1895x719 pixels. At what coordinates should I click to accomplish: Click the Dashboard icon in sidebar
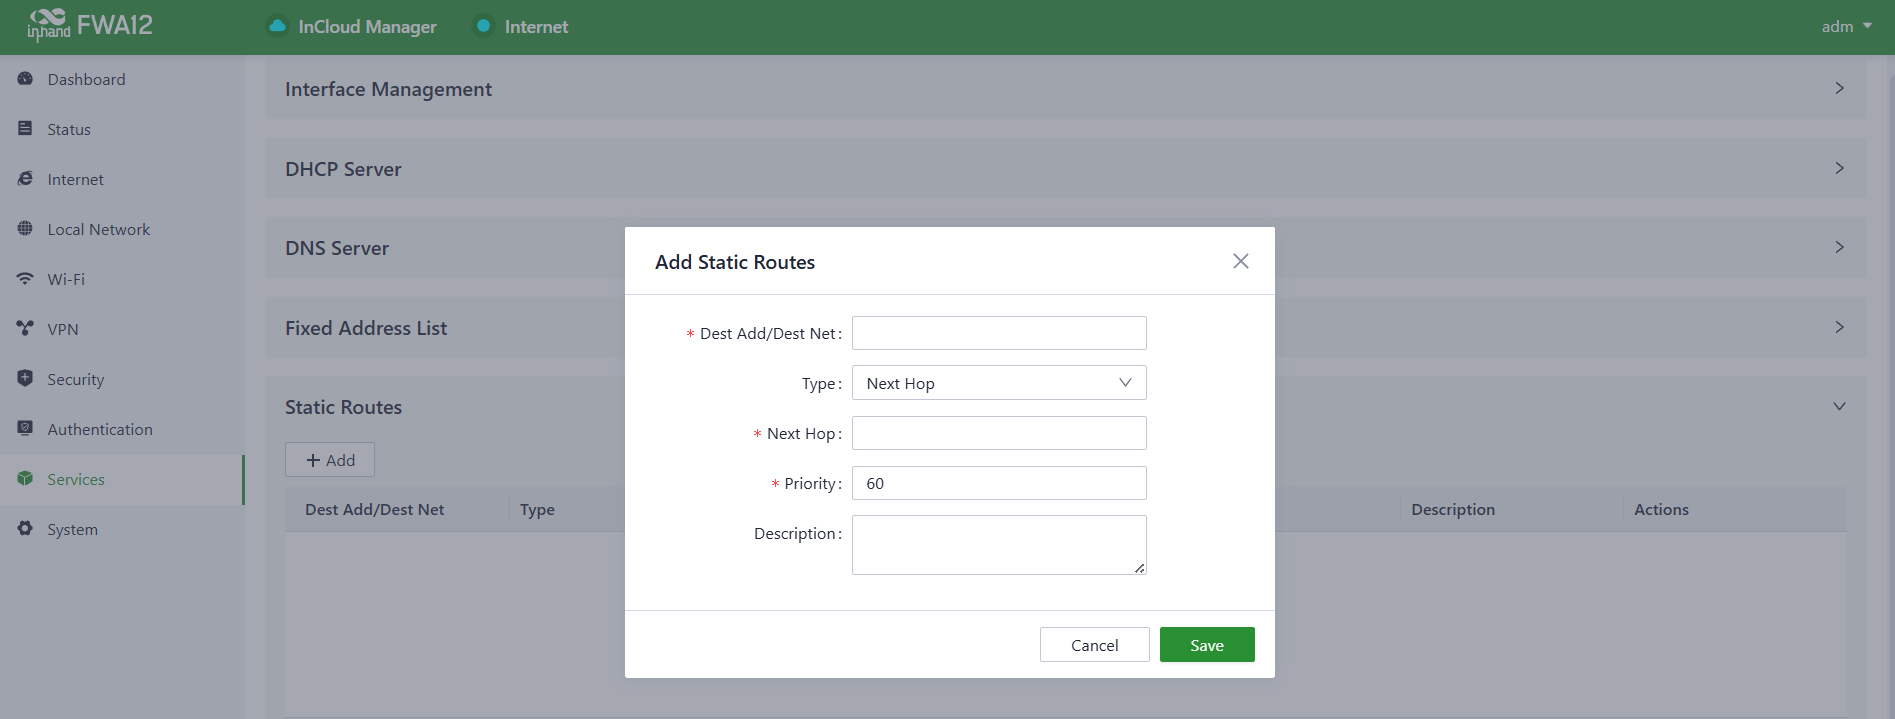tap(25, 79)
